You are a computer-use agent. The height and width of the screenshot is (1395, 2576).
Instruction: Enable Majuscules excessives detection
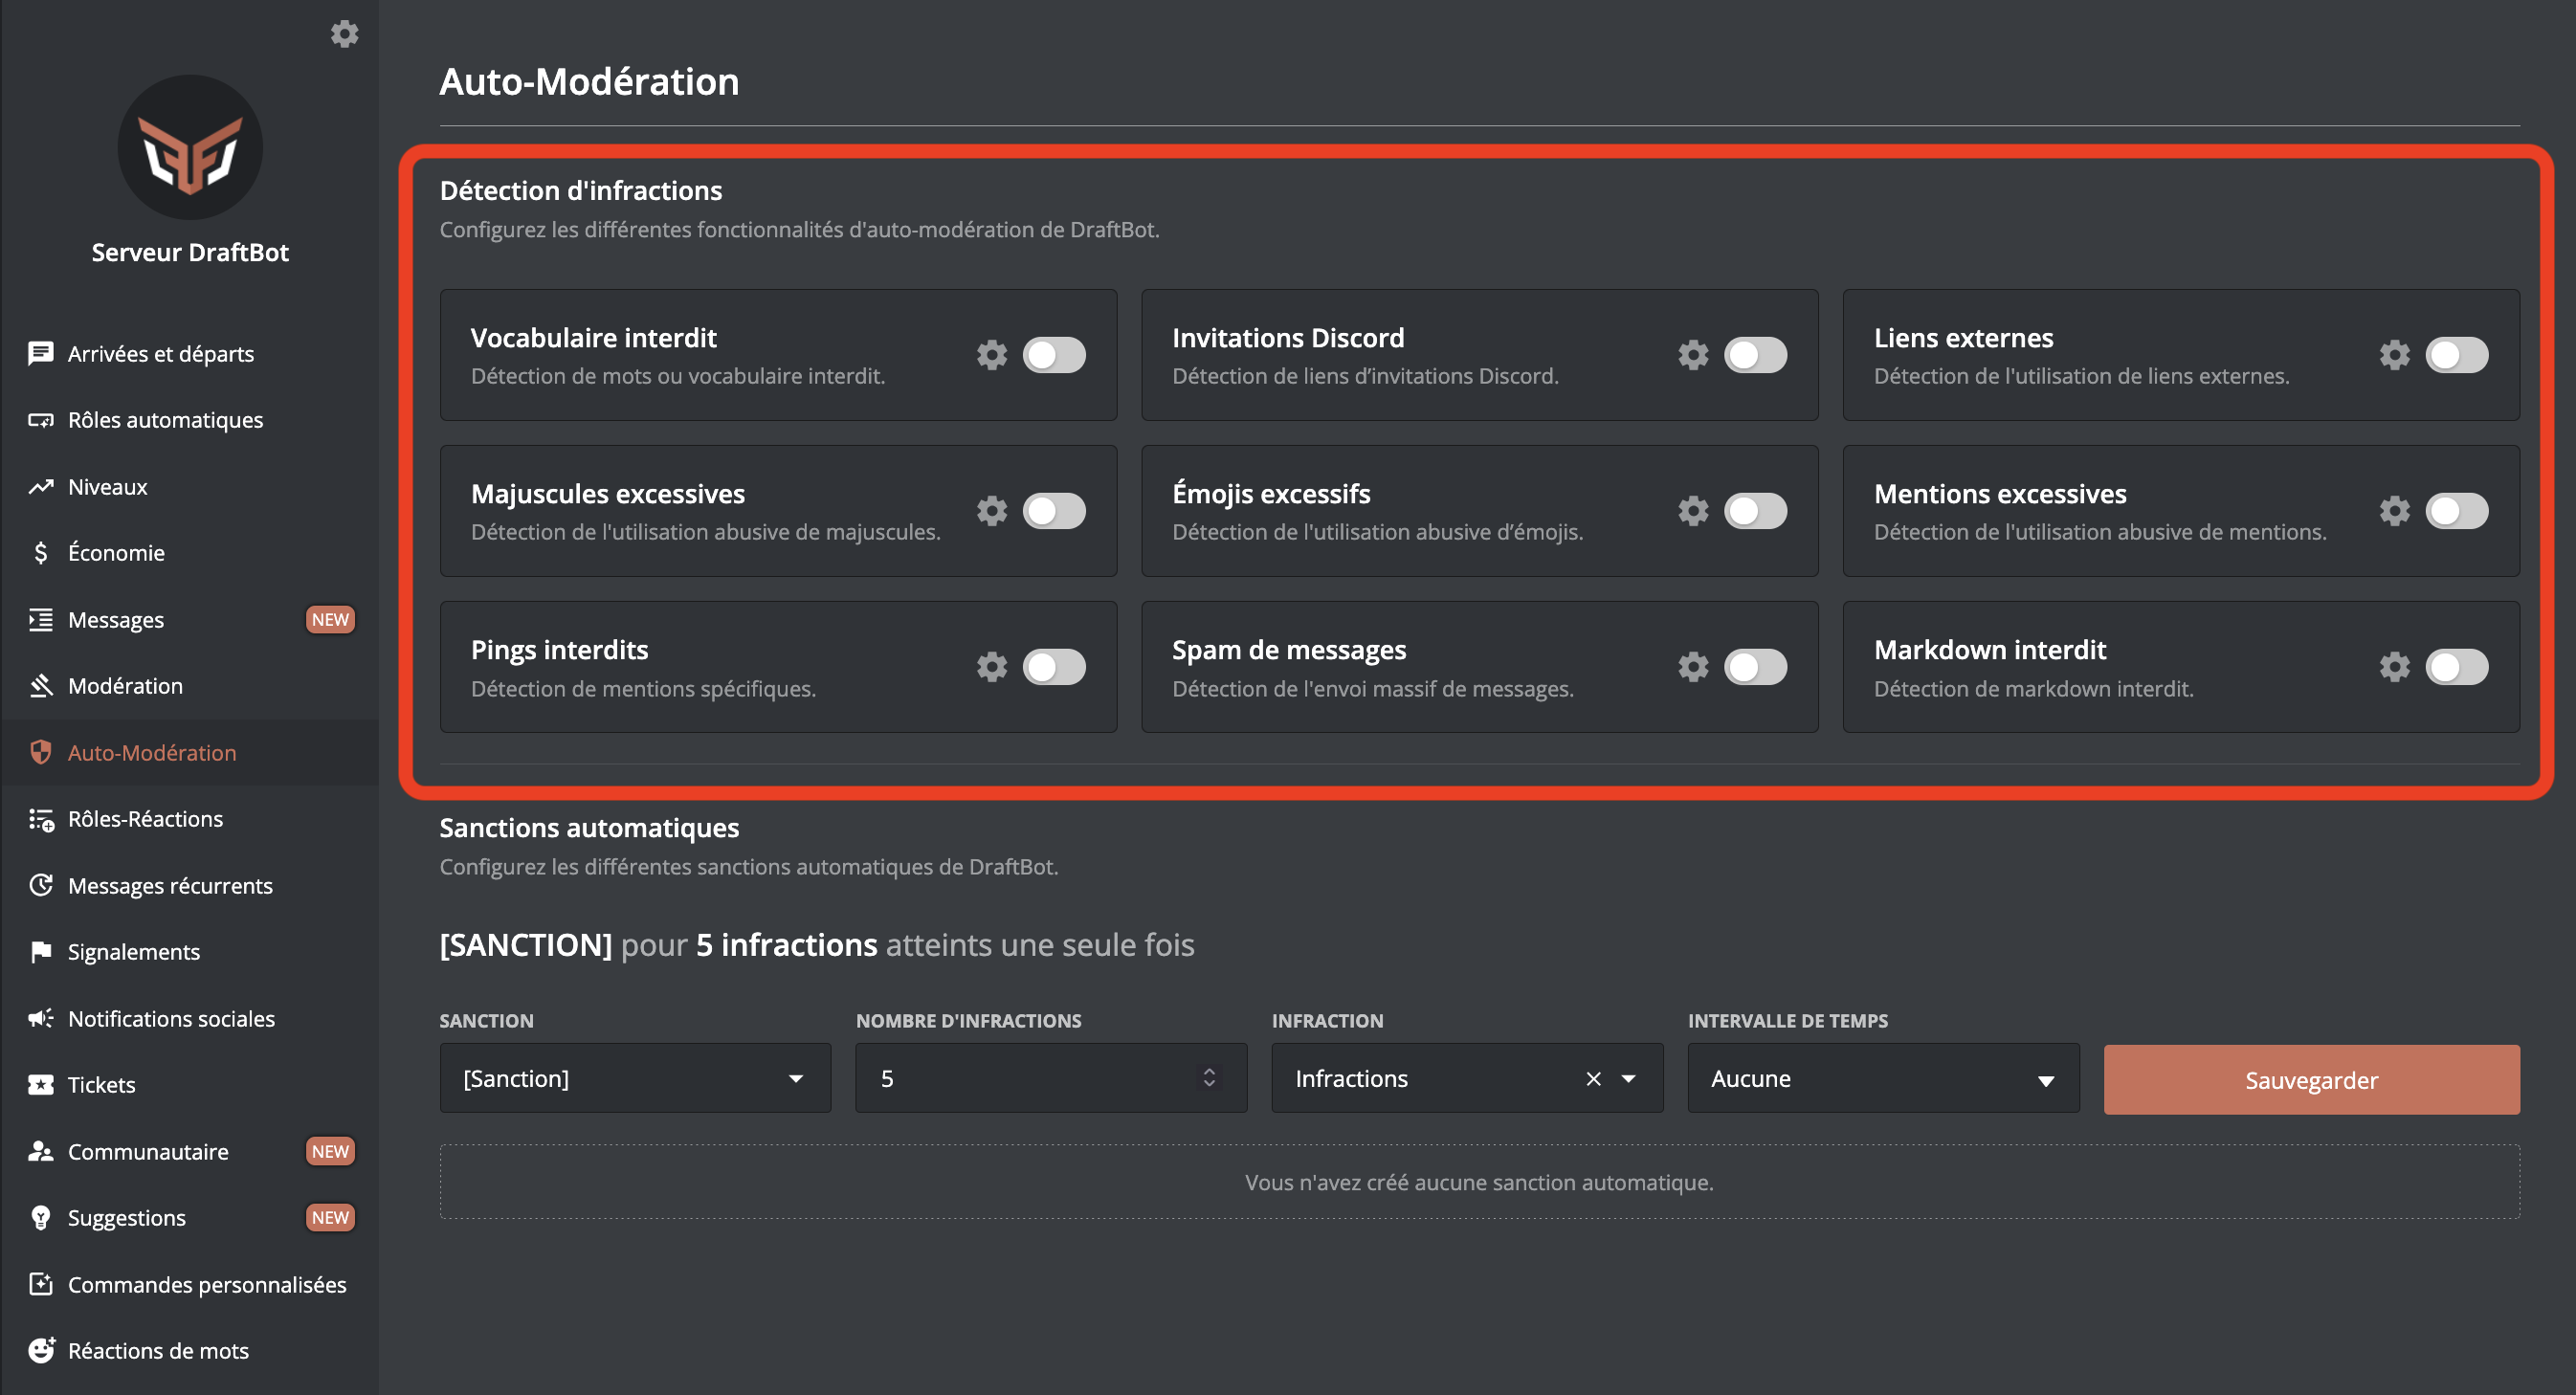point(1054,510)
